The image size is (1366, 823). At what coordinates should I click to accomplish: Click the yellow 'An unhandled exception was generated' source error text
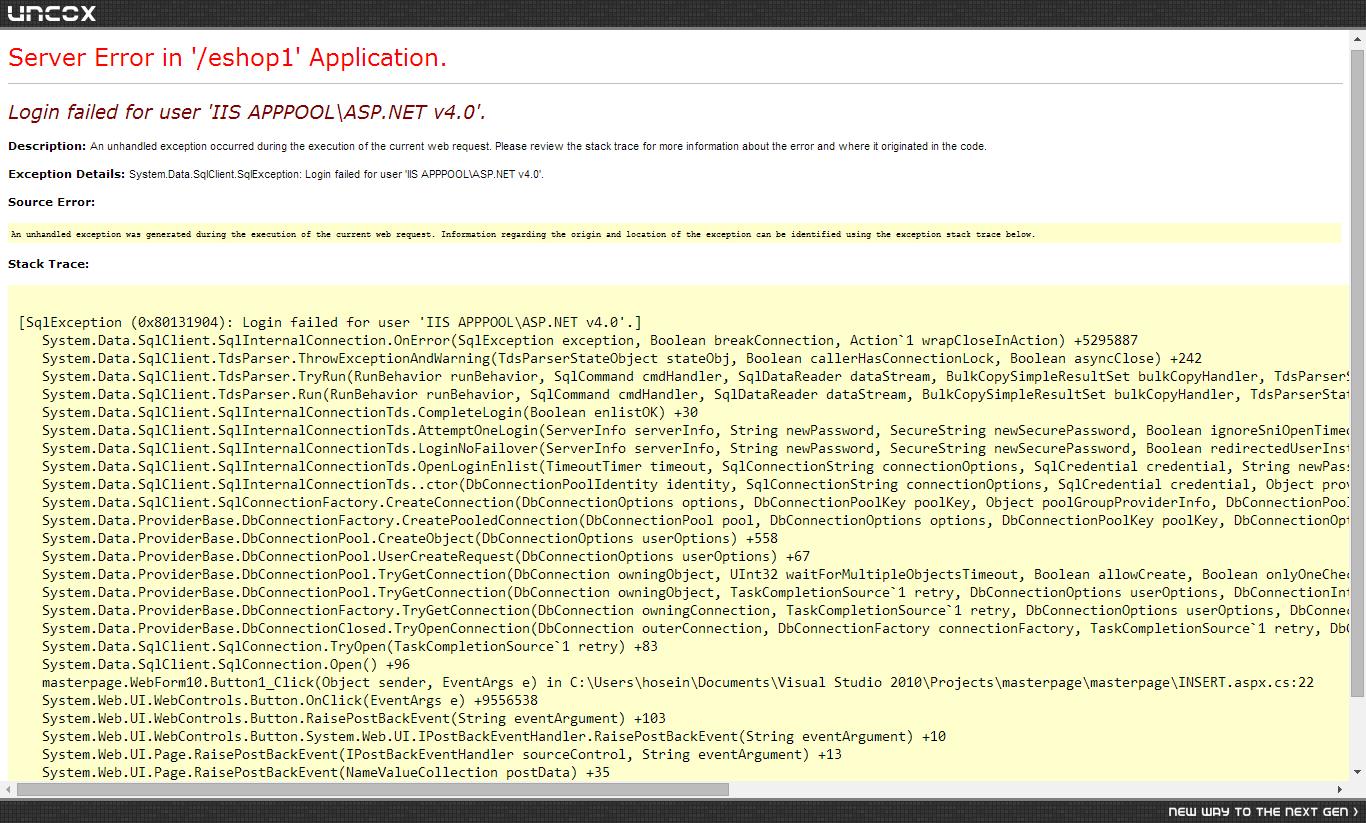coord(523,234)
